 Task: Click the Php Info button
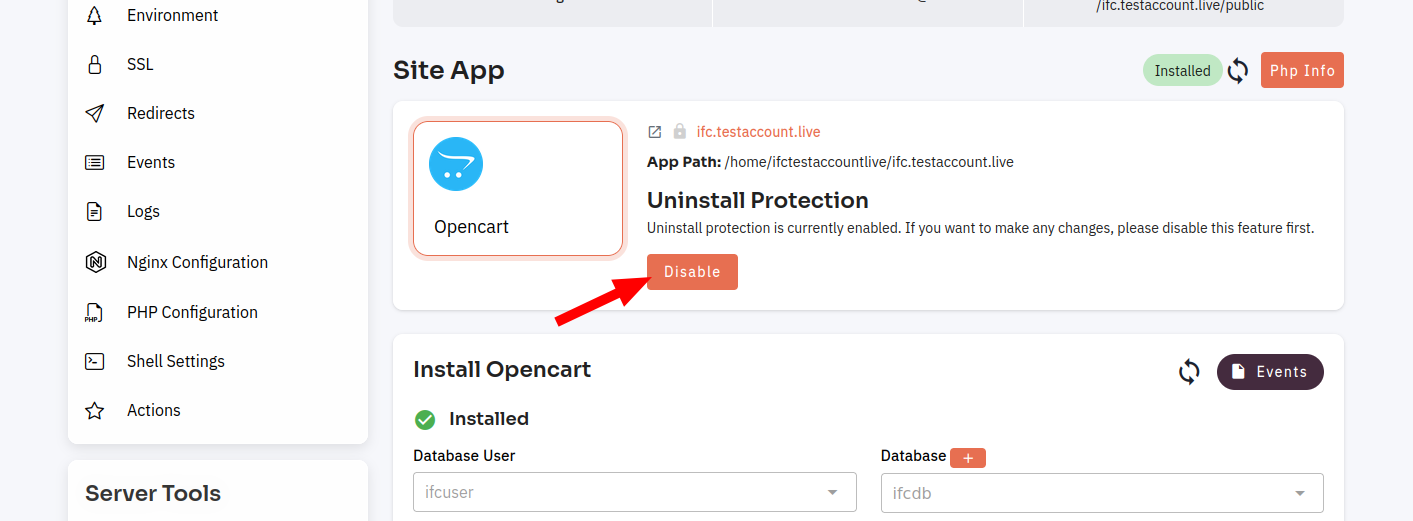click(x=1302, y=71)
